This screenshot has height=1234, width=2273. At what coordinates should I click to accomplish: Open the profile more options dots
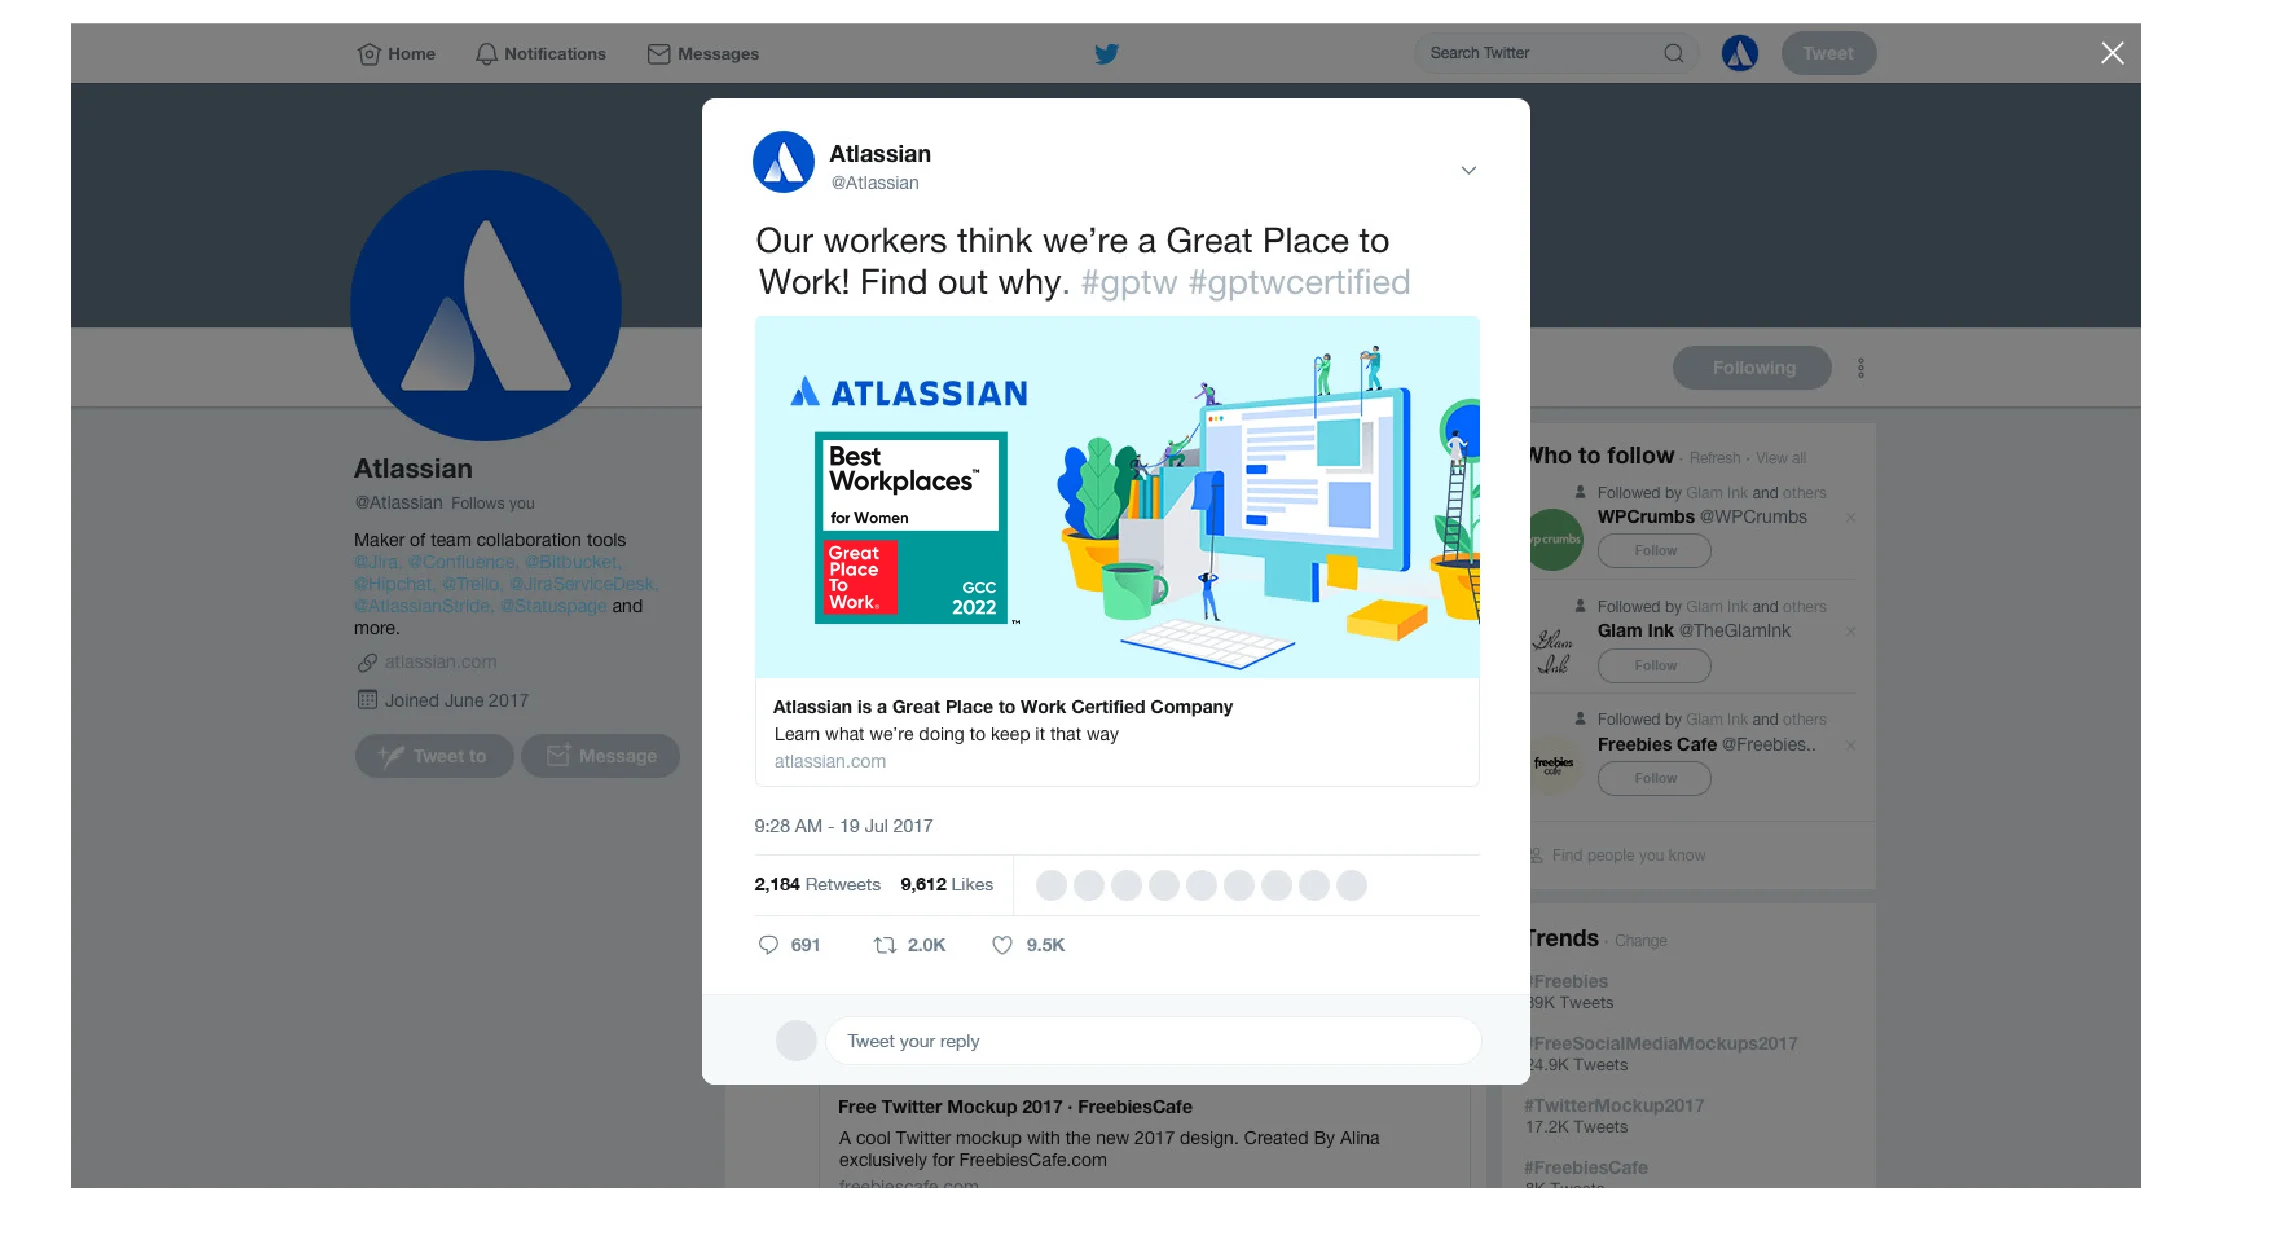(1861, 368)
